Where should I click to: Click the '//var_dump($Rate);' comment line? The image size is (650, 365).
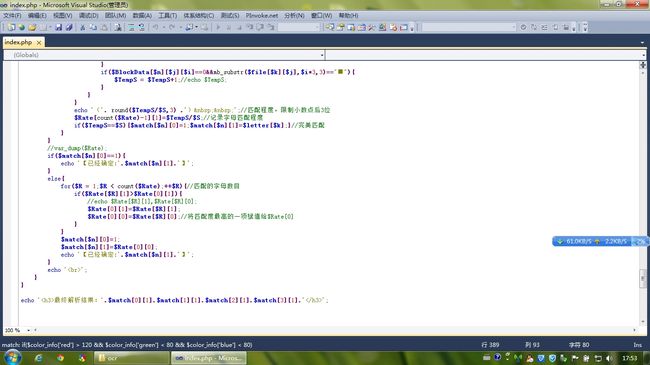pos(77,148)
